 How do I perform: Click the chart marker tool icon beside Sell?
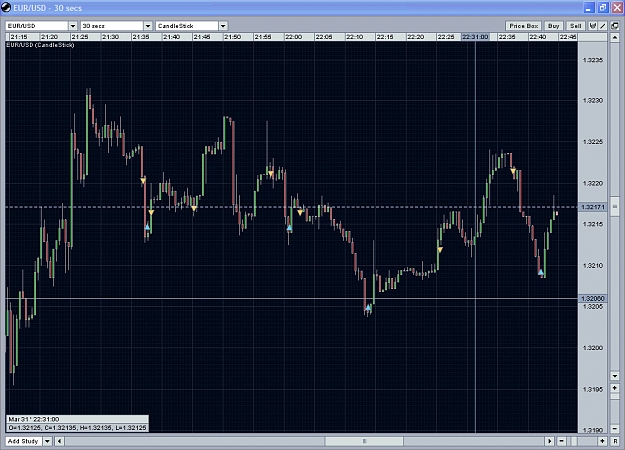(x=593, y=26)
